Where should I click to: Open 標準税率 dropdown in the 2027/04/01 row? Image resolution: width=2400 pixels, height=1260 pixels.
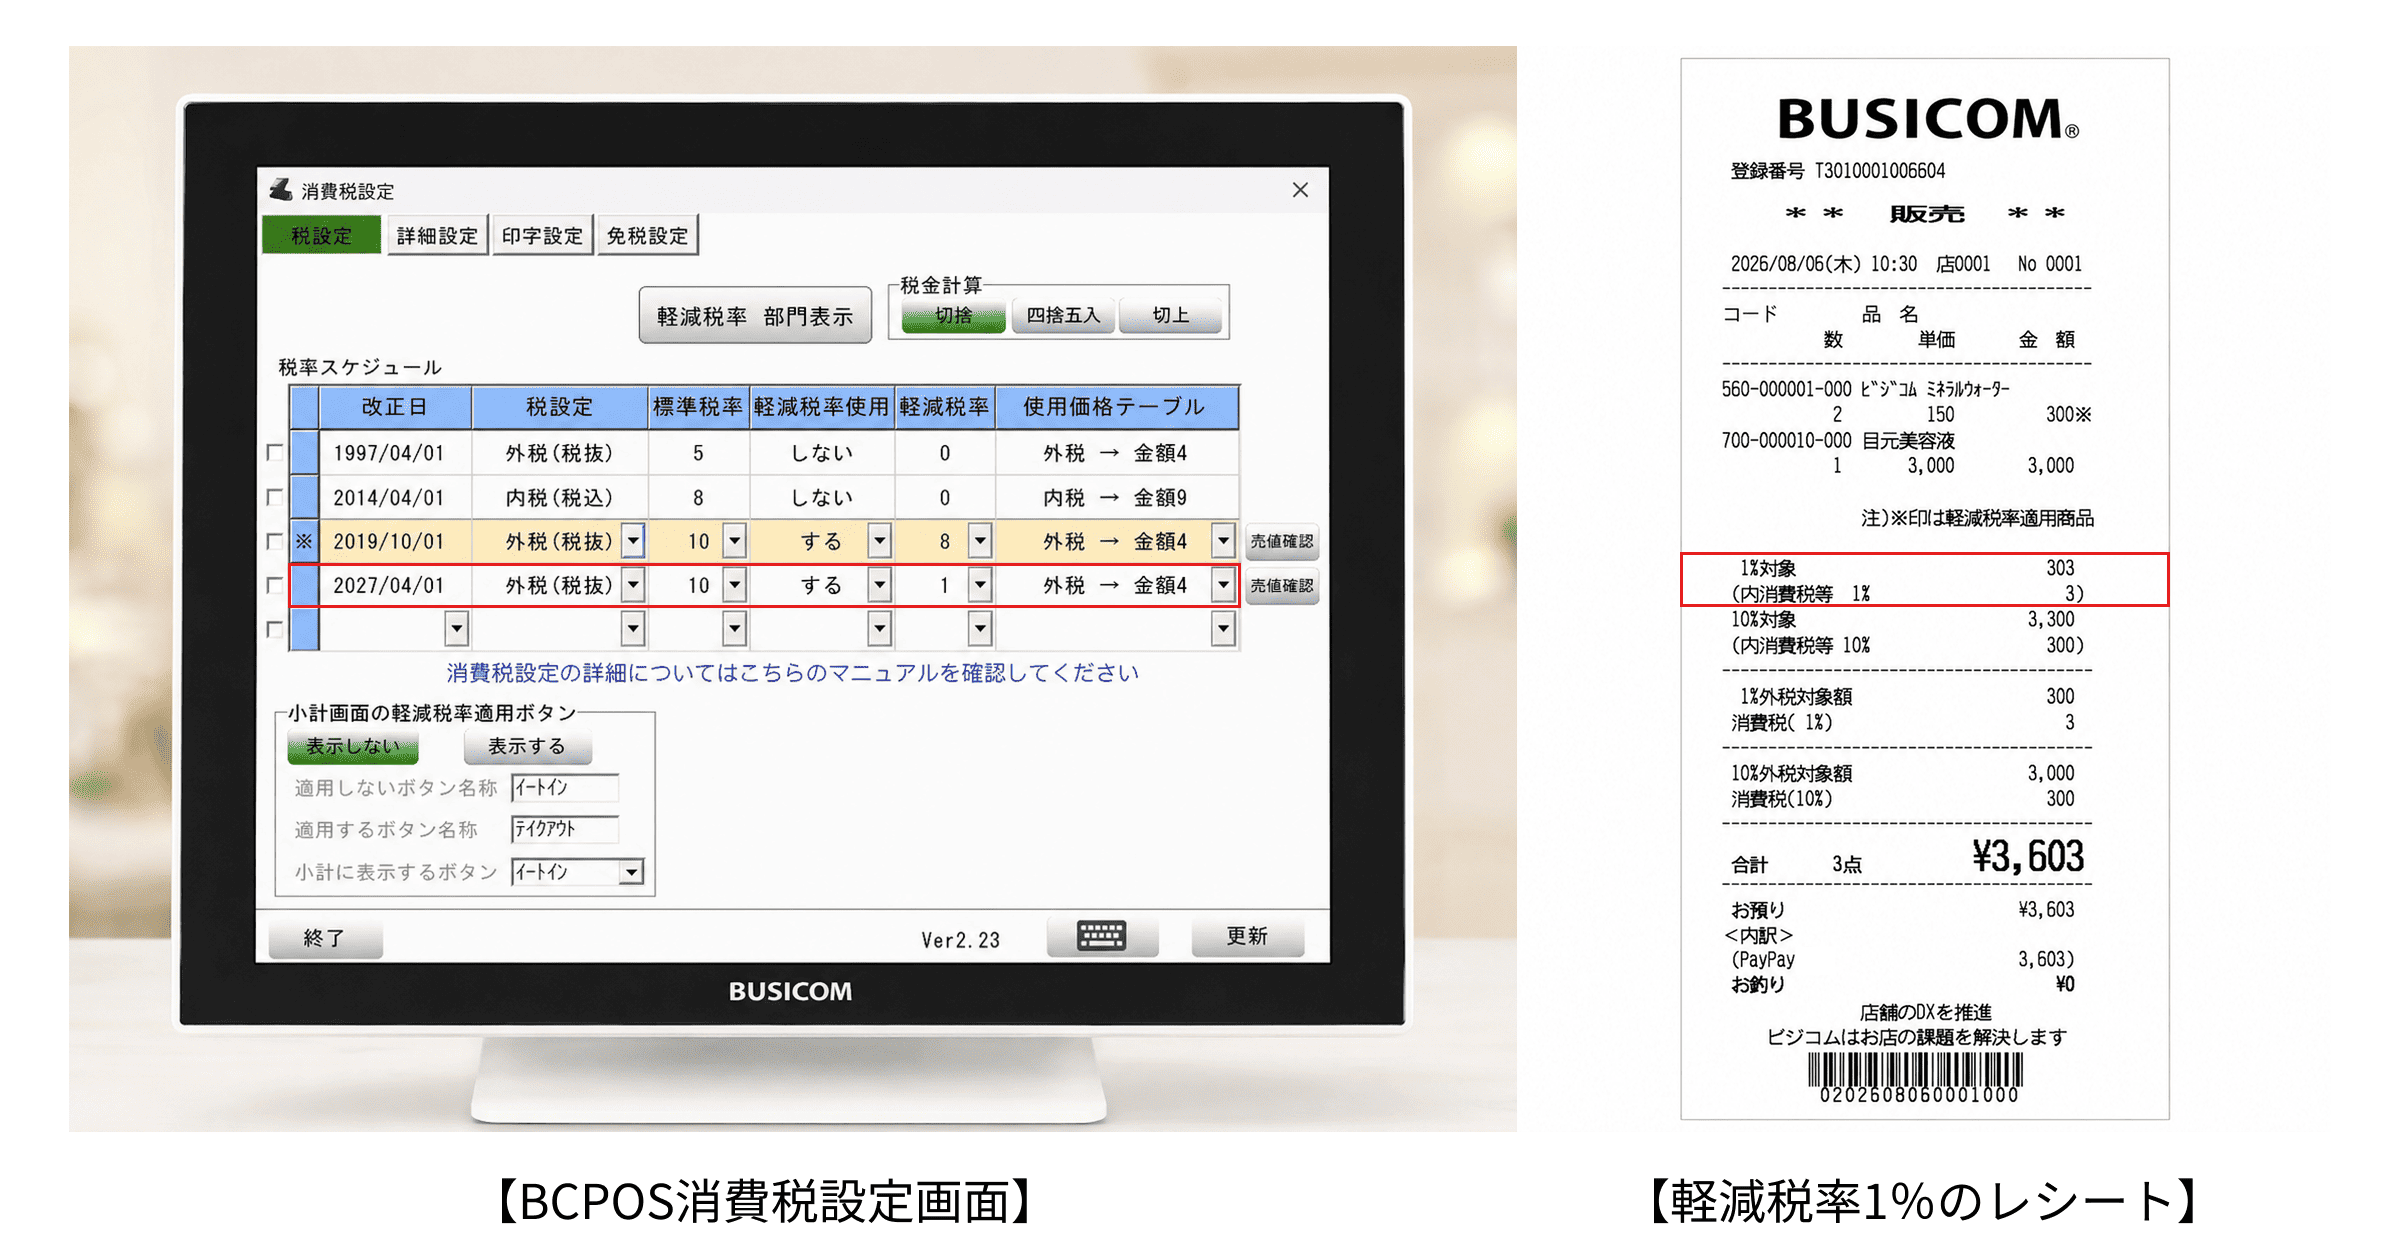tap(735, 585)
